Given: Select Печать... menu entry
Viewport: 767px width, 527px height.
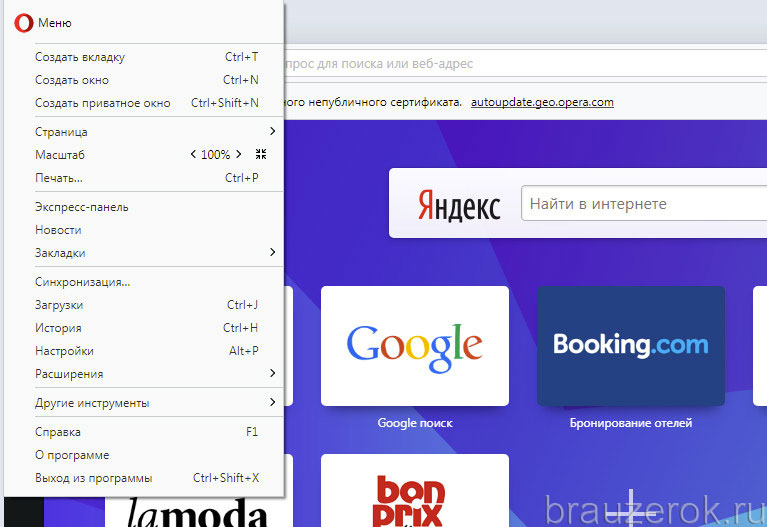Looking at the screenshot, I should pyautogui.click(x=147, y=178).
